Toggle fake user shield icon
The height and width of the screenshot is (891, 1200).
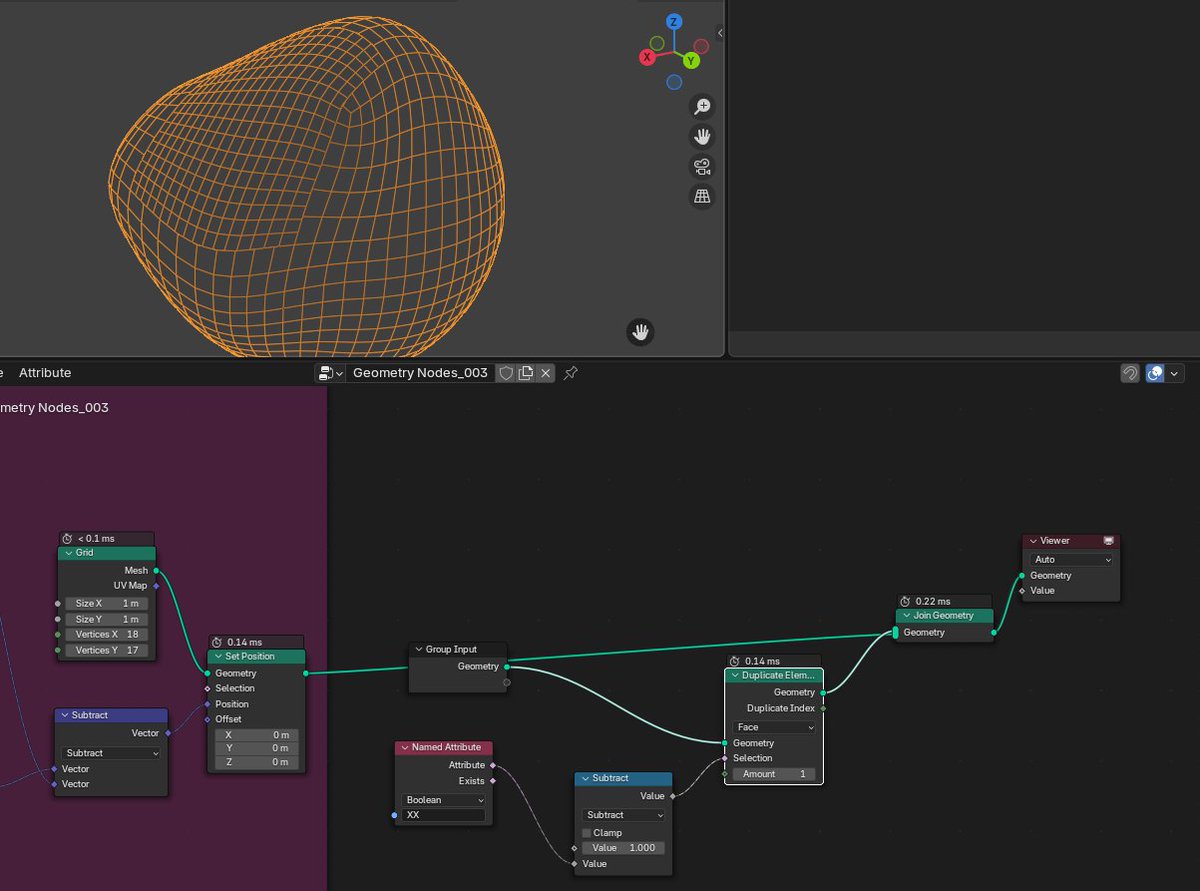click(506, 373)
